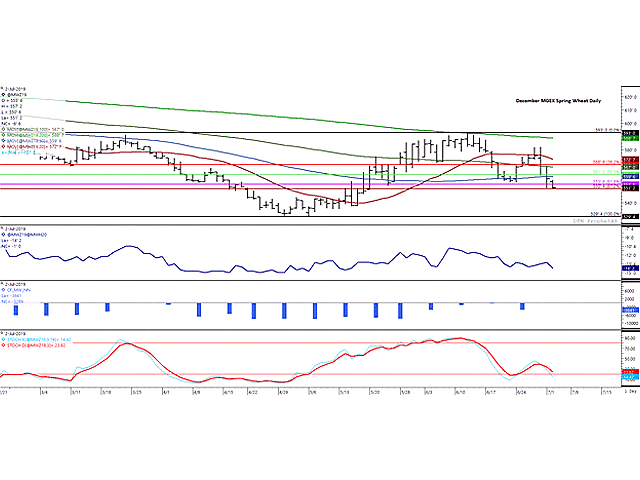
Task: Click the STOCH D legend text in stochastics pane
Action: coord(36,345)
